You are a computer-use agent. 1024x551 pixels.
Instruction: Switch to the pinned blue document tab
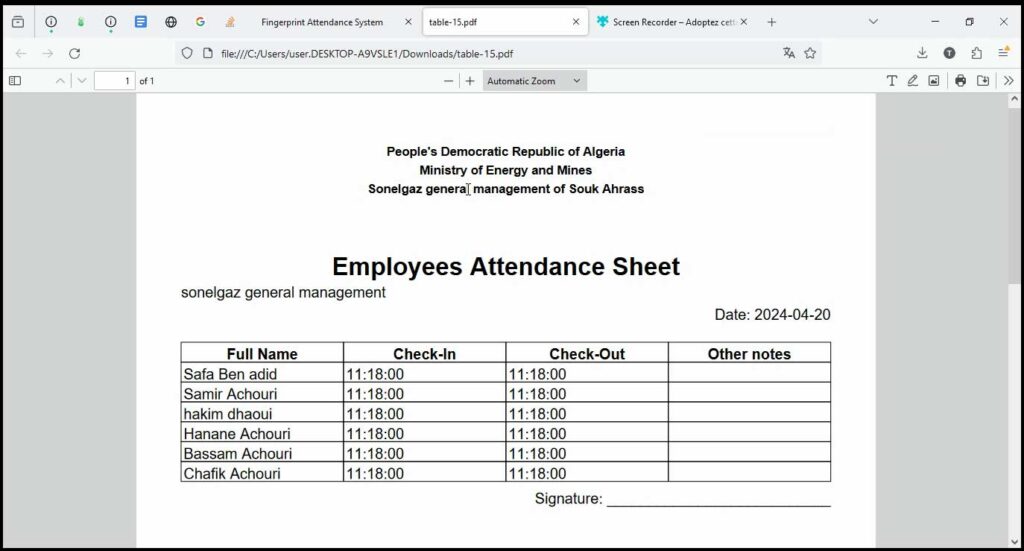click(x=140, y=22)
